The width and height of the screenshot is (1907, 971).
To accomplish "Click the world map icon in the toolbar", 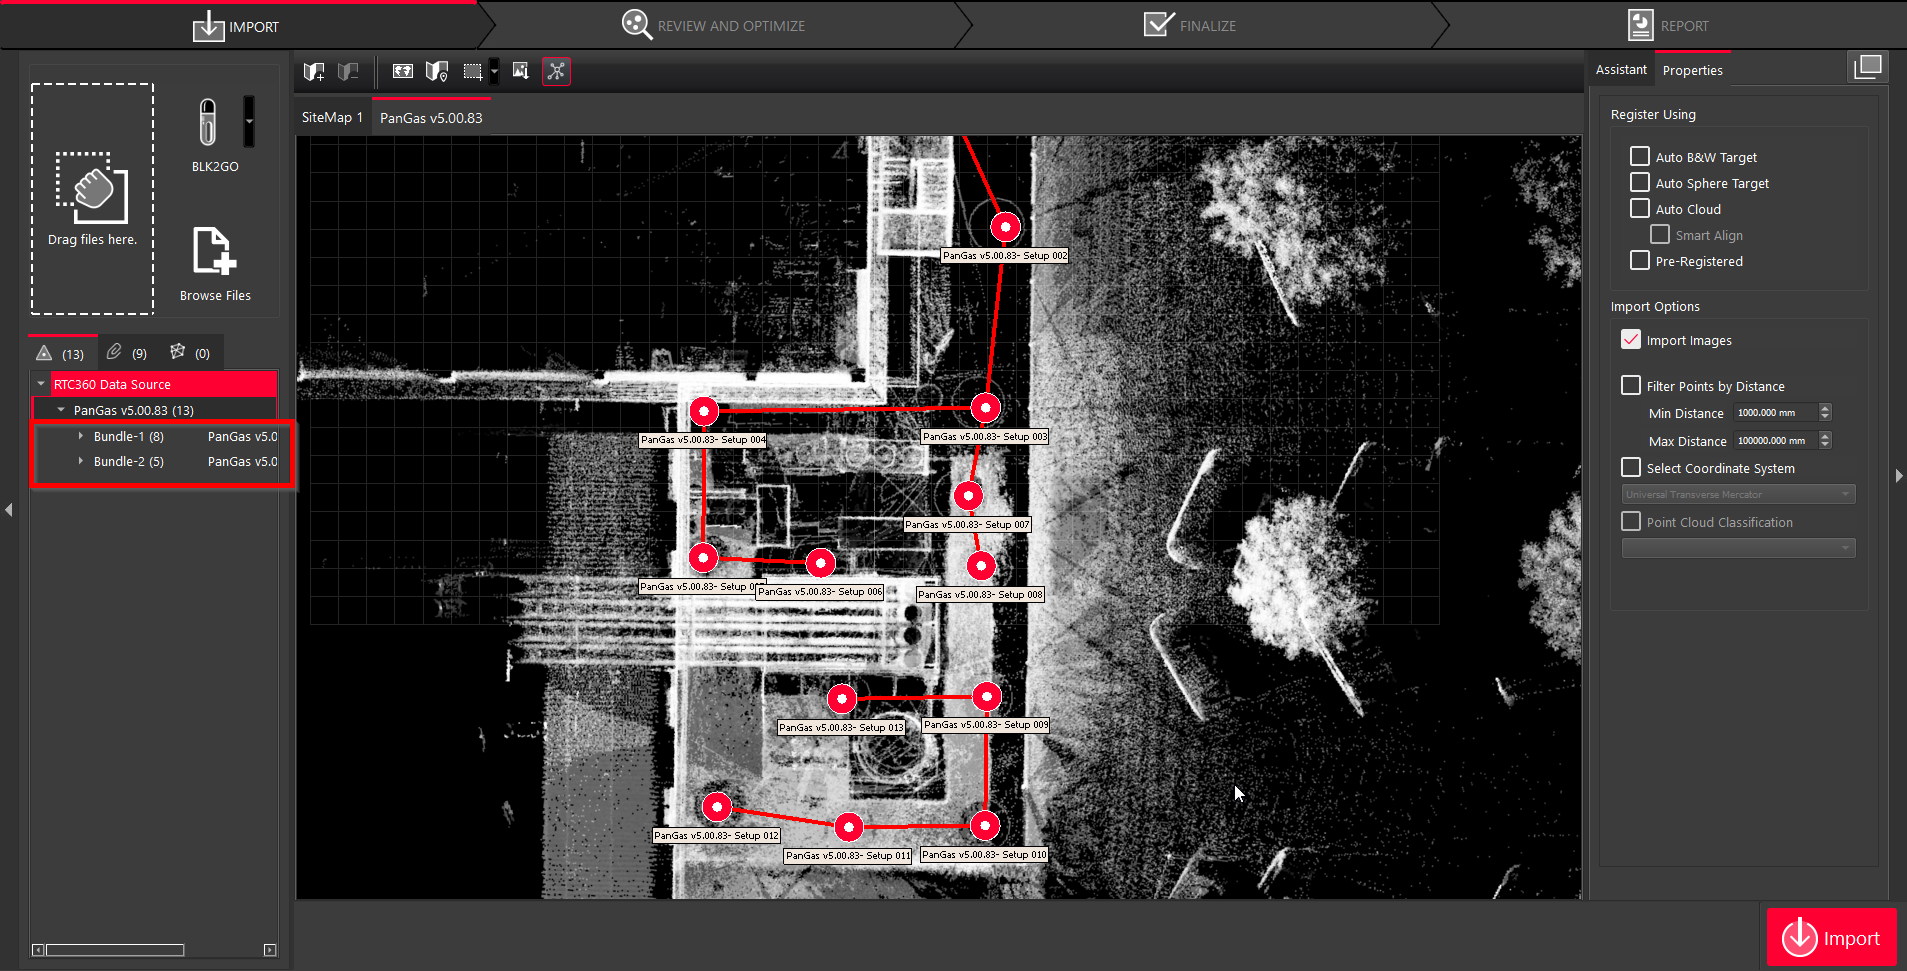I will pos(402,71).
